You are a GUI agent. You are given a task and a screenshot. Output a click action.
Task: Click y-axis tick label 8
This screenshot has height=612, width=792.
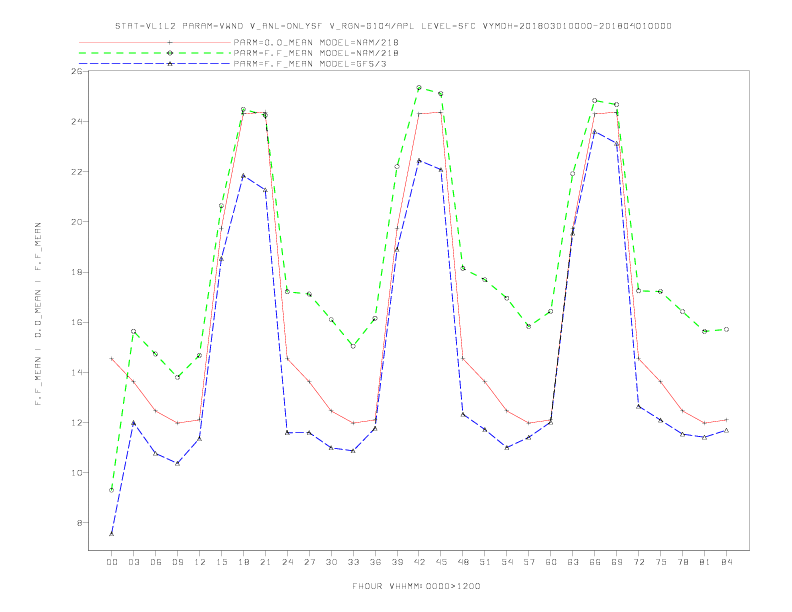point(80,523)
